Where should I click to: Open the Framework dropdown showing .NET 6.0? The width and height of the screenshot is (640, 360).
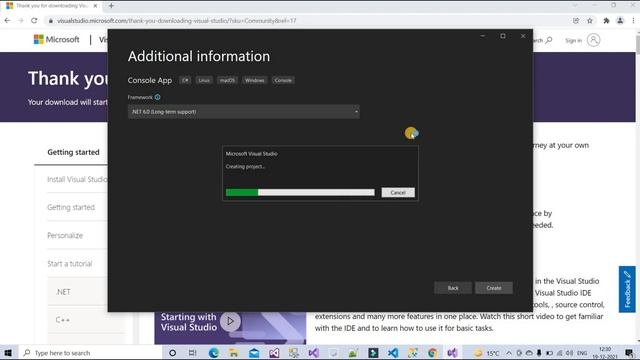tap(244, 112)
